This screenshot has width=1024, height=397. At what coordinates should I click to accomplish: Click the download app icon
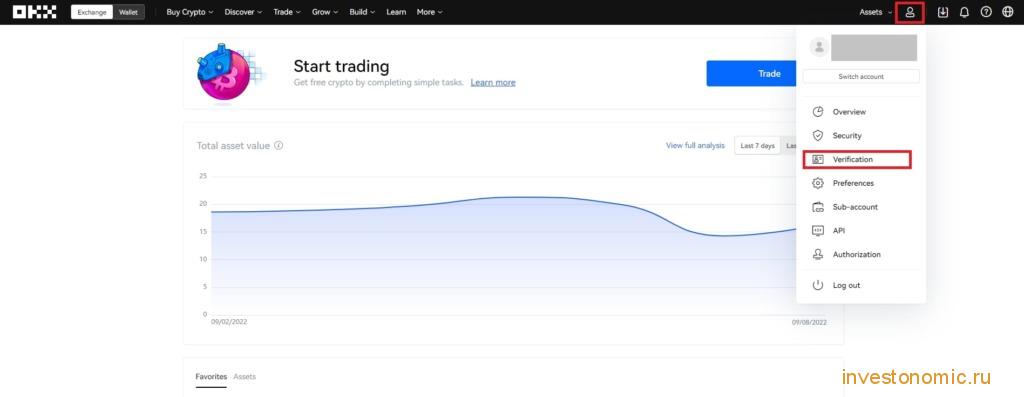942,12
